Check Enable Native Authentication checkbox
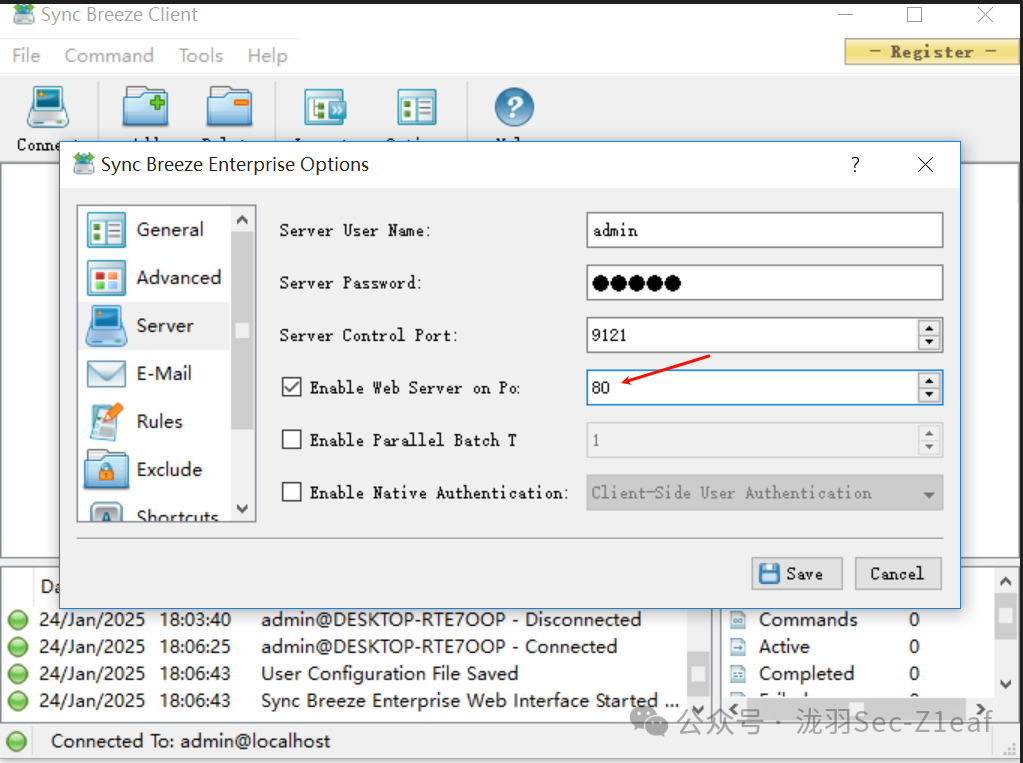This screenshot has height=763, width=1023. point(292,491)
